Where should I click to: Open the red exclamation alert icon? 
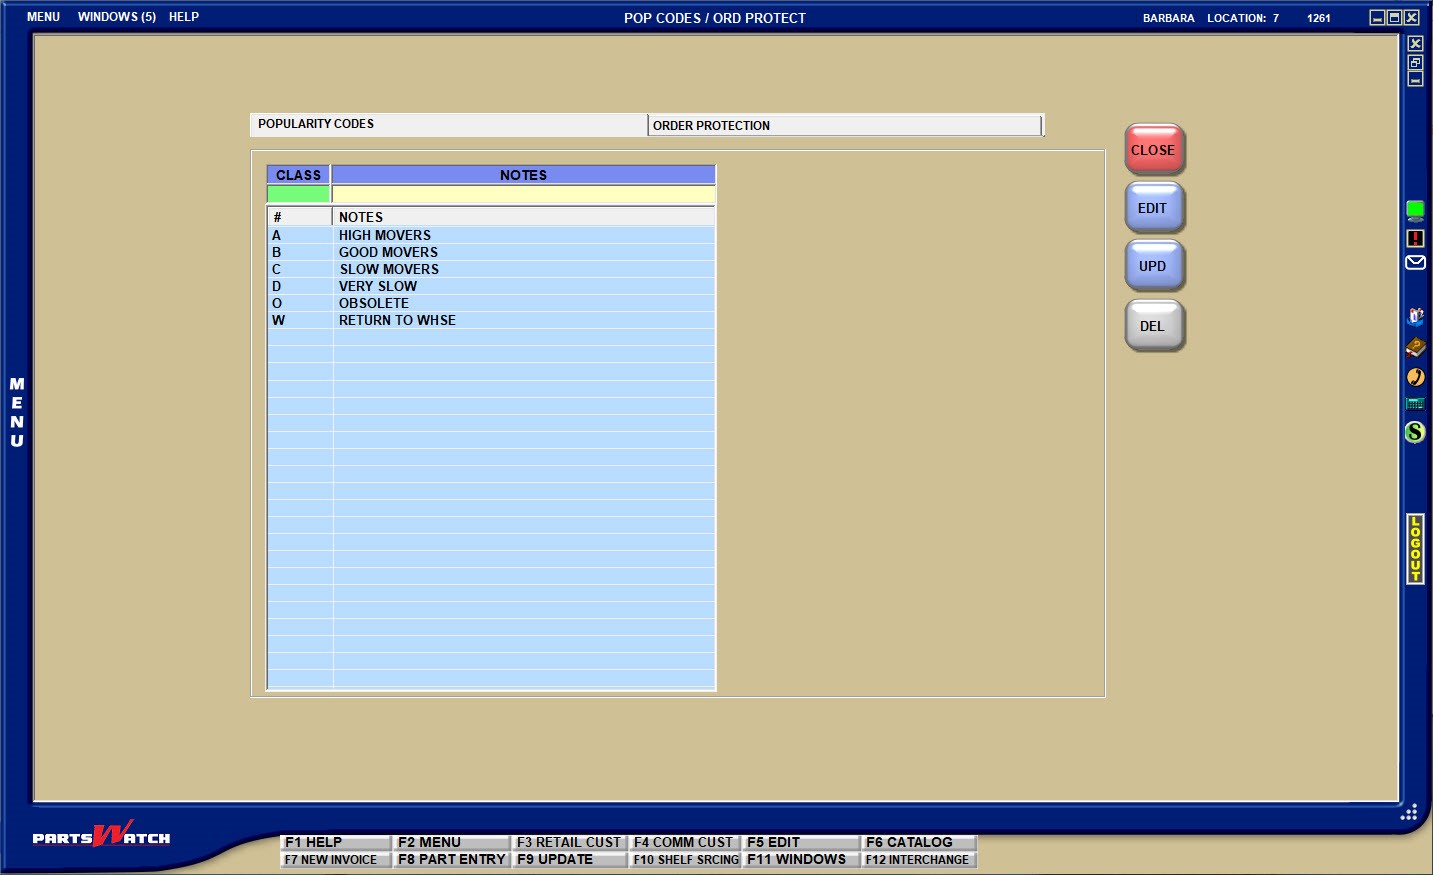coord(1415,238)
